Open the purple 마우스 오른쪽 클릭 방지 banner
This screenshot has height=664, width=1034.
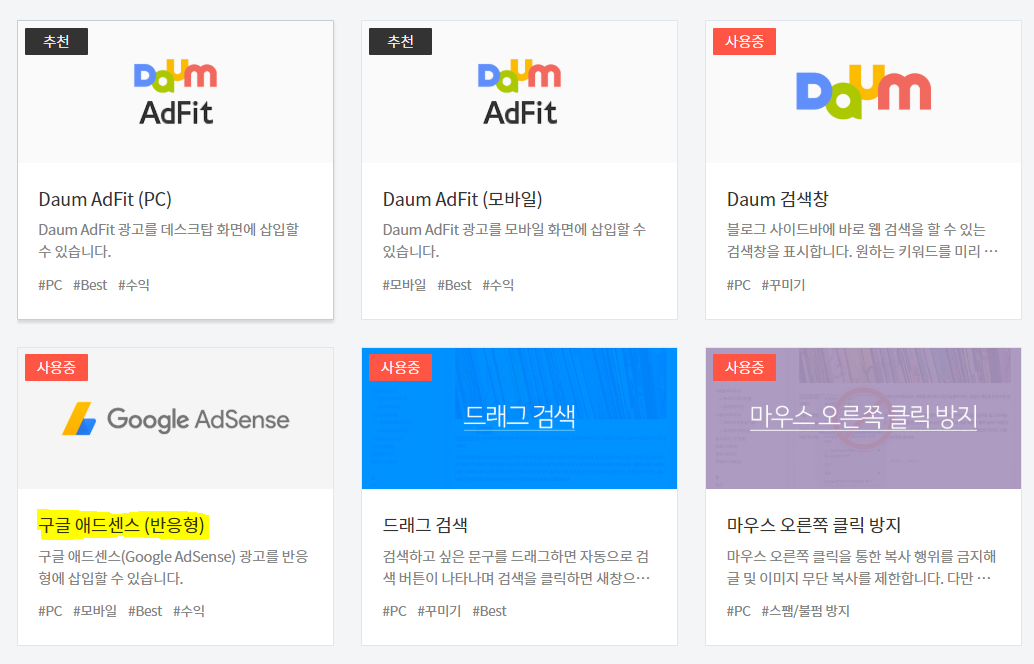pyautogui.click(x=863, y=418)
